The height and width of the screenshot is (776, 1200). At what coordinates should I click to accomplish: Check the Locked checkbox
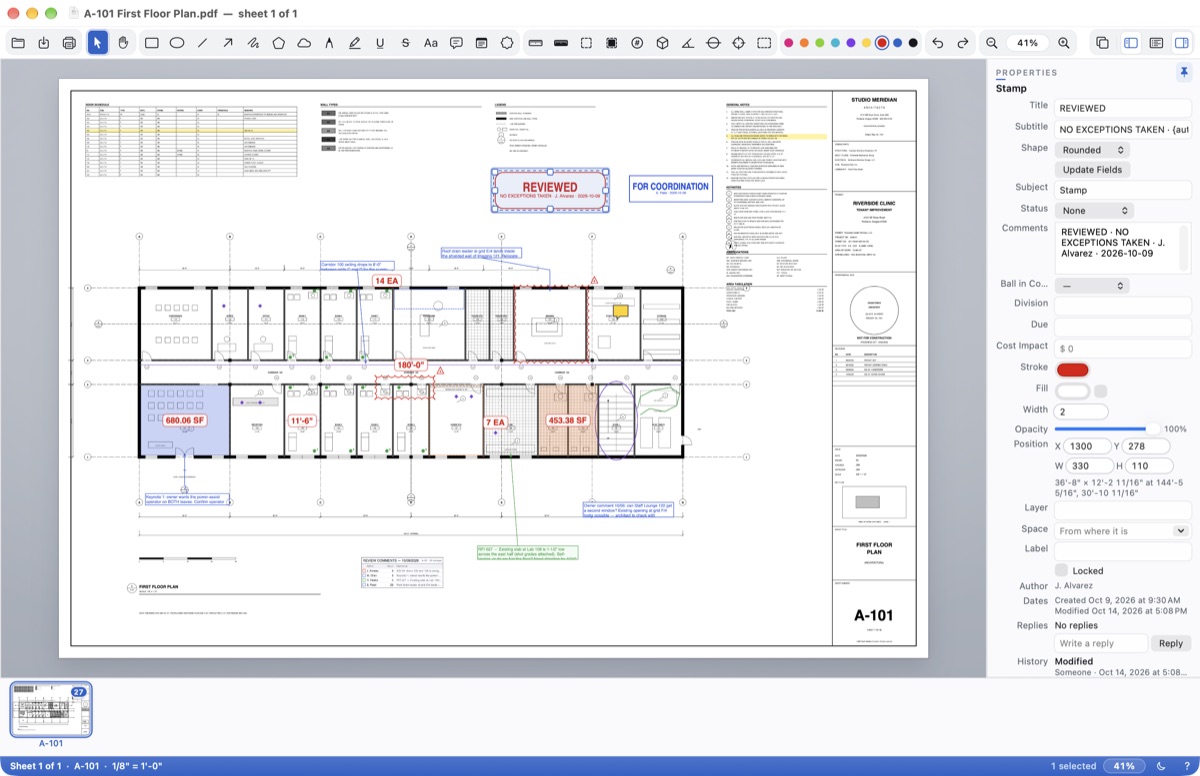point(1062,570)
